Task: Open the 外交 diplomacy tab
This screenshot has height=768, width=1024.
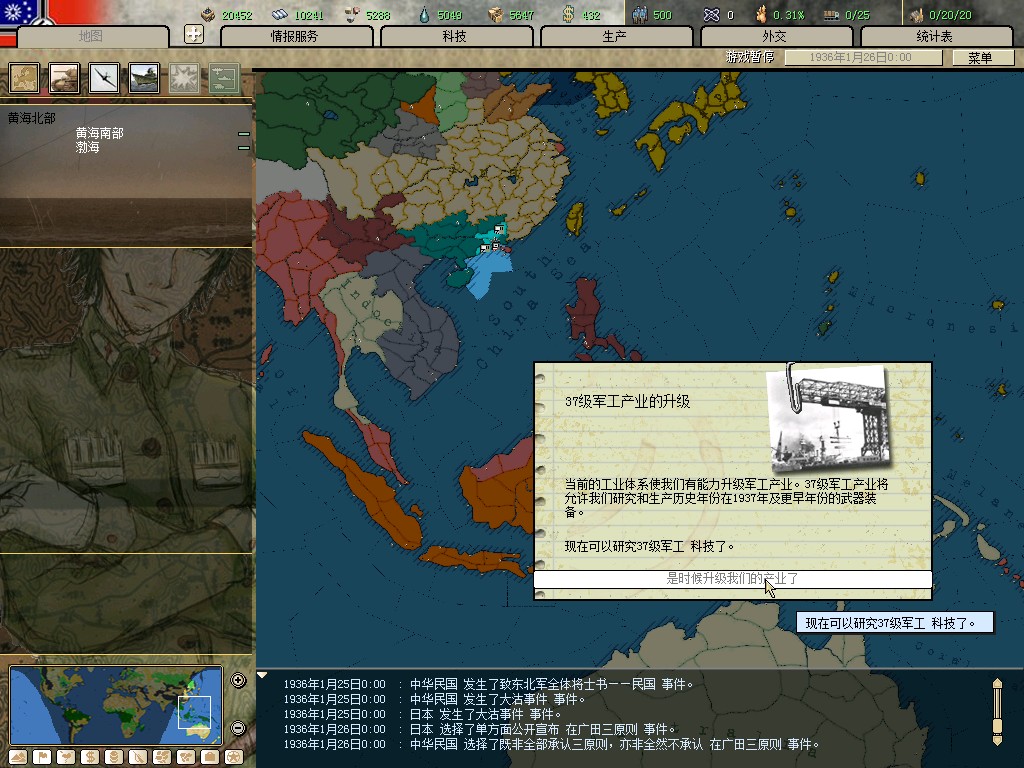Action: click(776, 36)
